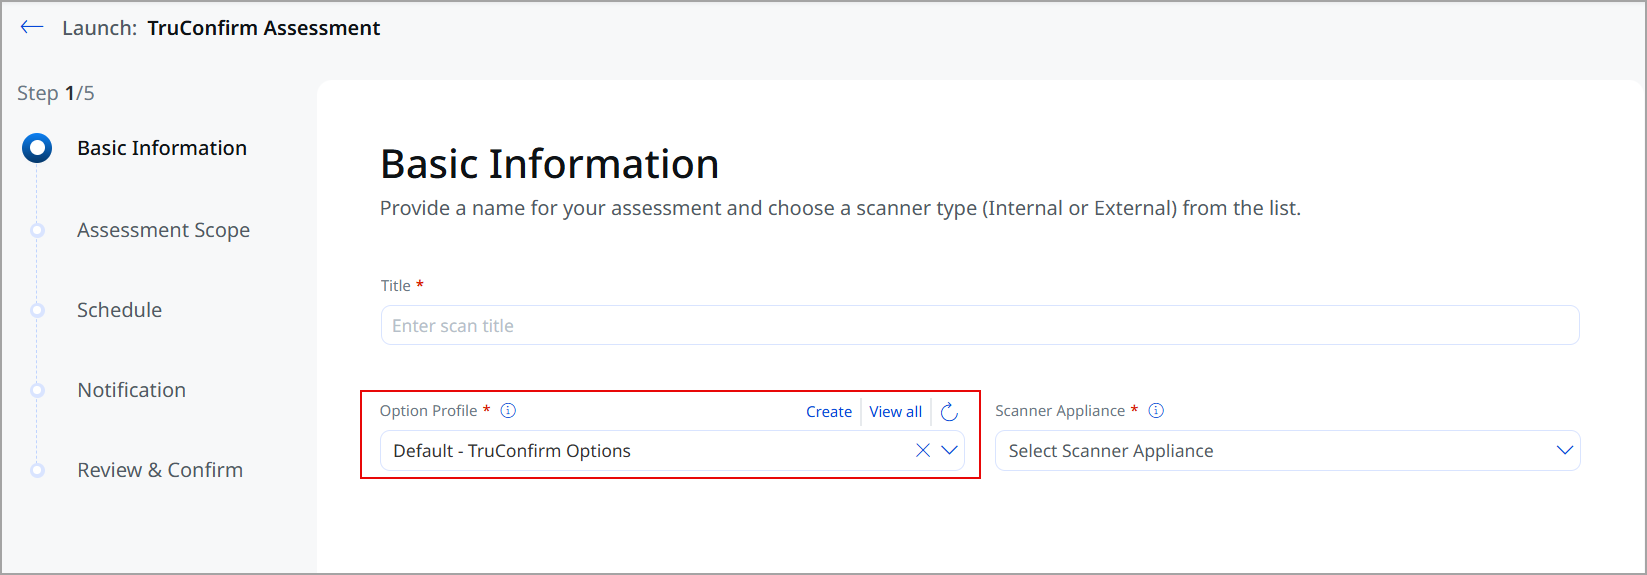This screenshot has height=575, width=1647.
Task: Focus the Enter scan title field
Action: 980,325
